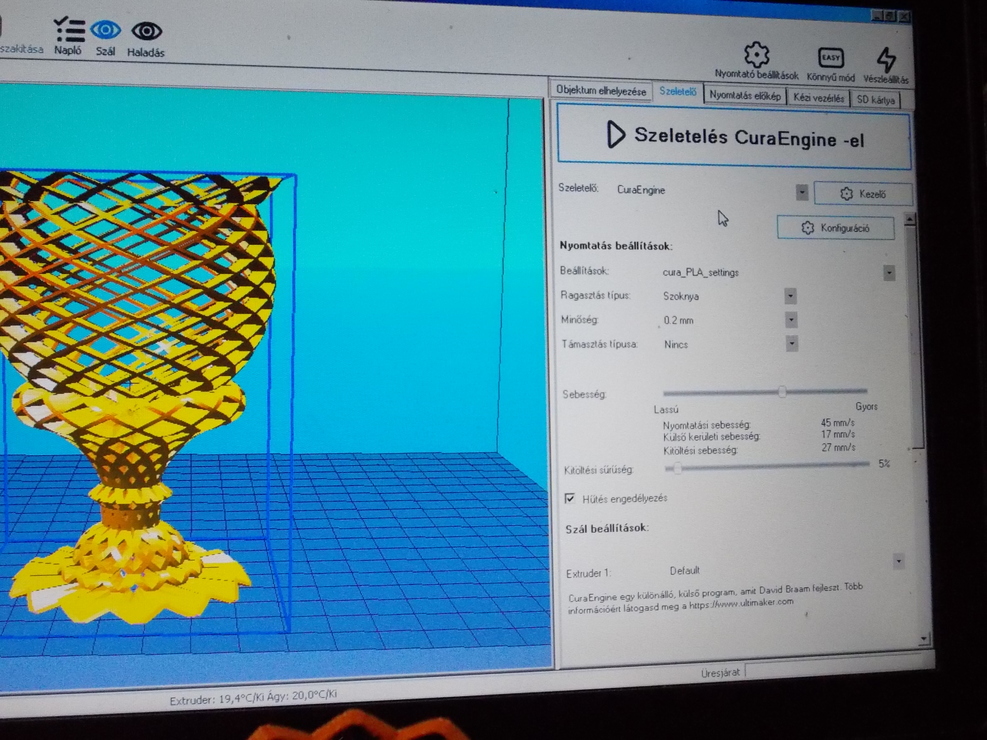Select the Kézi vezérlés tab
Image resolution: width=987 pixels, height=740 pixels.
click(x=818, y=98)
